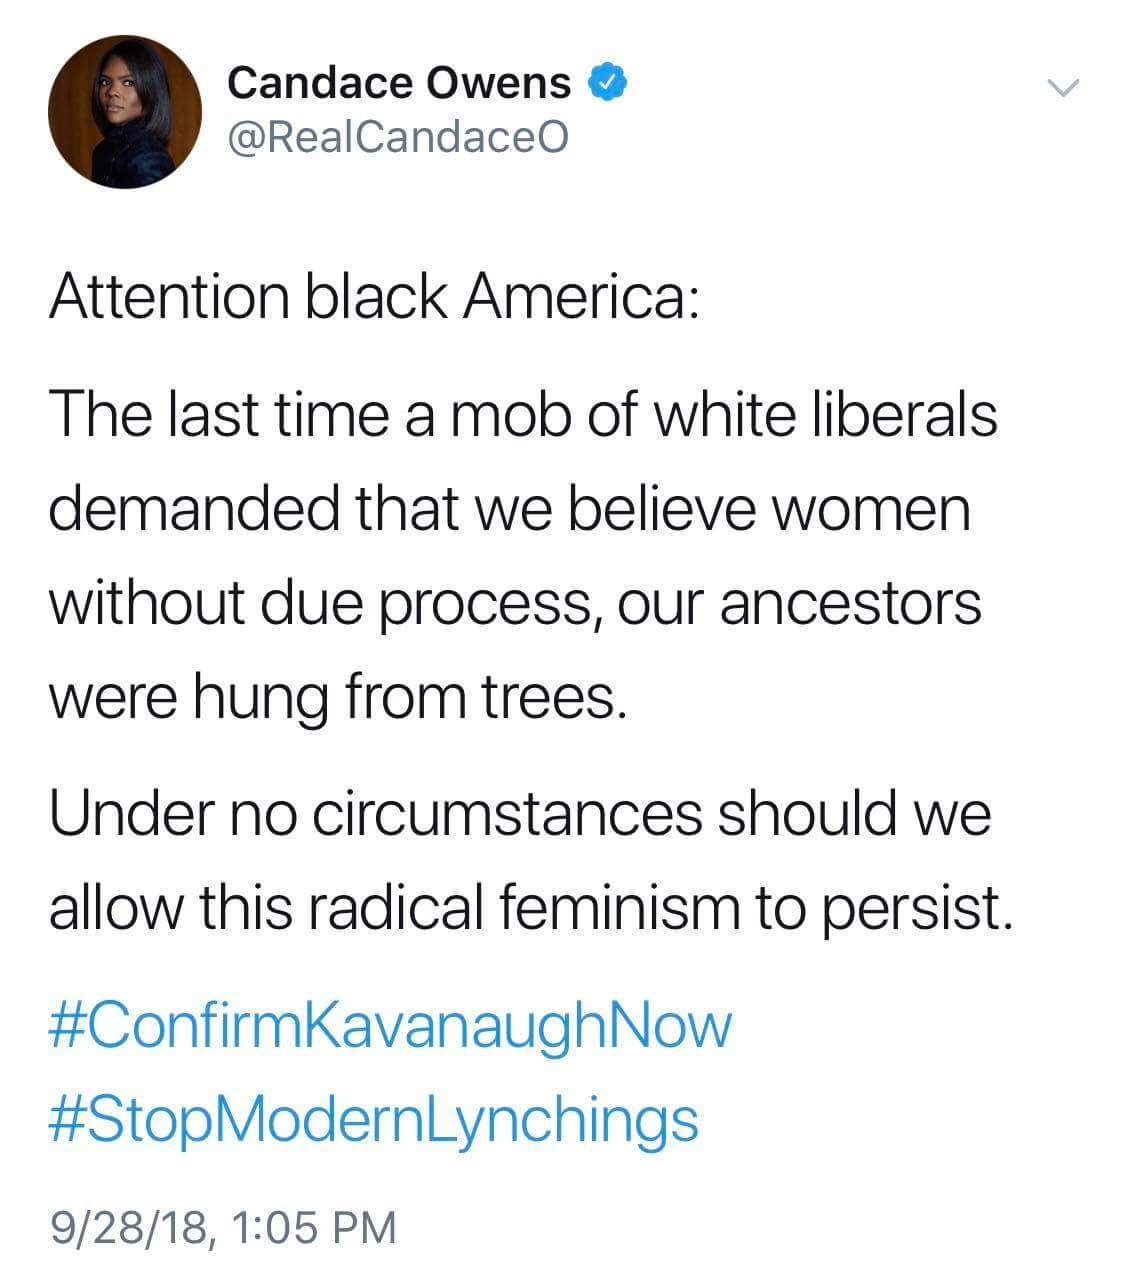Open the #ConfirmKavanaughNow hashtag

pos(391,1026)
